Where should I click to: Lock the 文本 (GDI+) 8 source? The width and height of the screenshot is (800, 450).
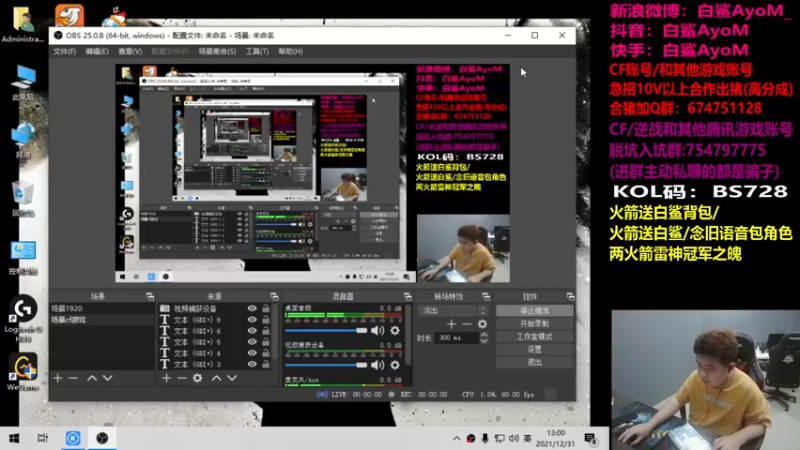point(266,319)
